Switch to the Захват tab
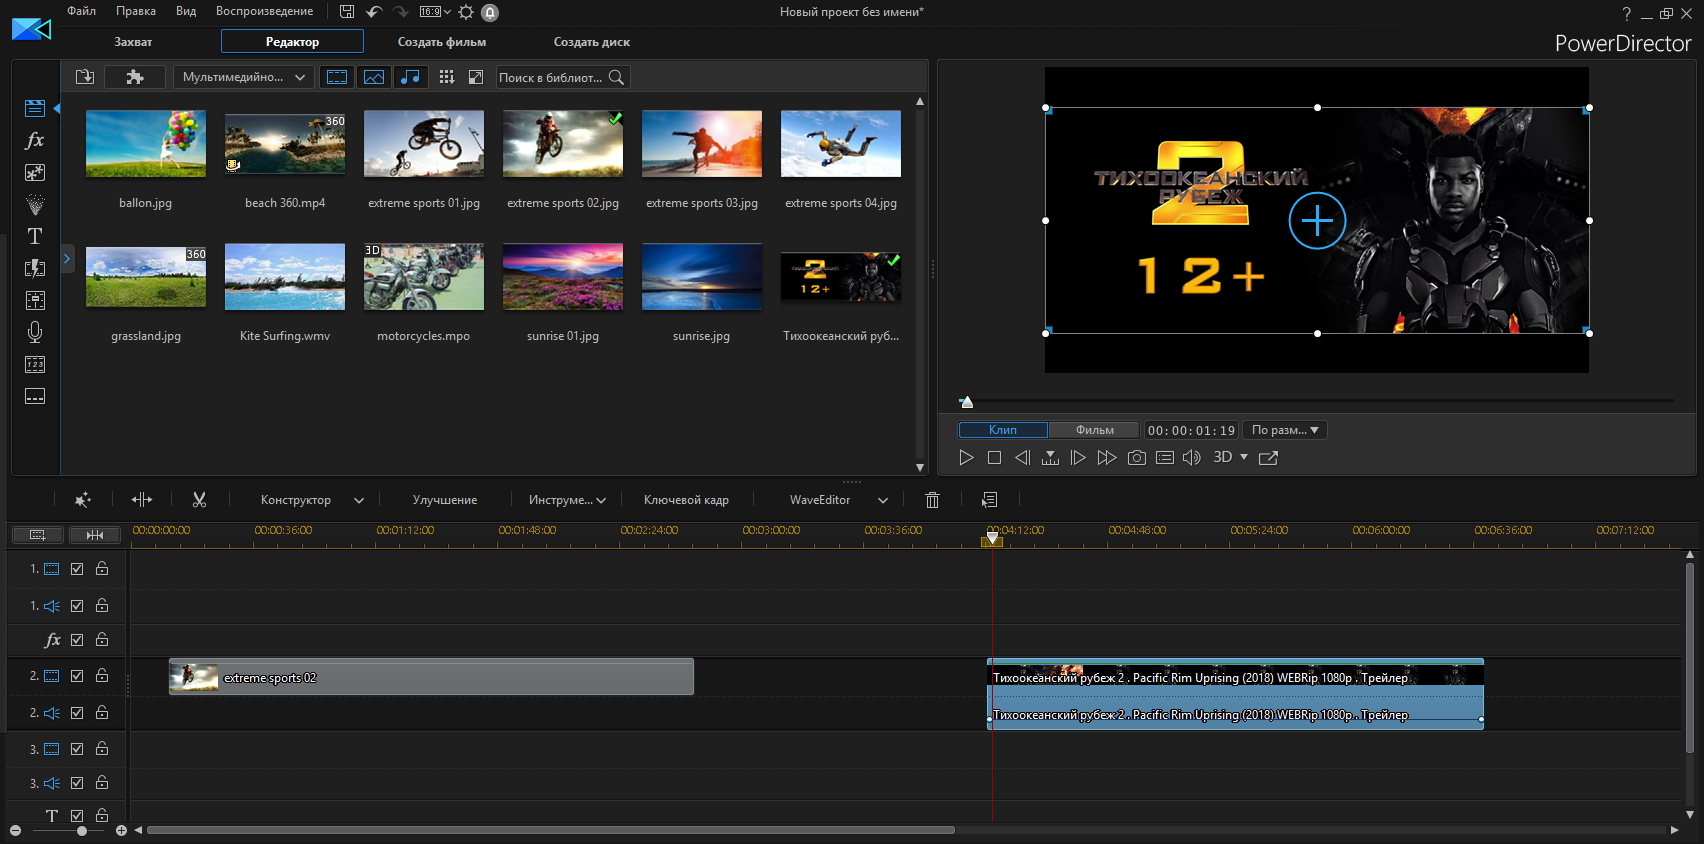 [x=133, y=42]
